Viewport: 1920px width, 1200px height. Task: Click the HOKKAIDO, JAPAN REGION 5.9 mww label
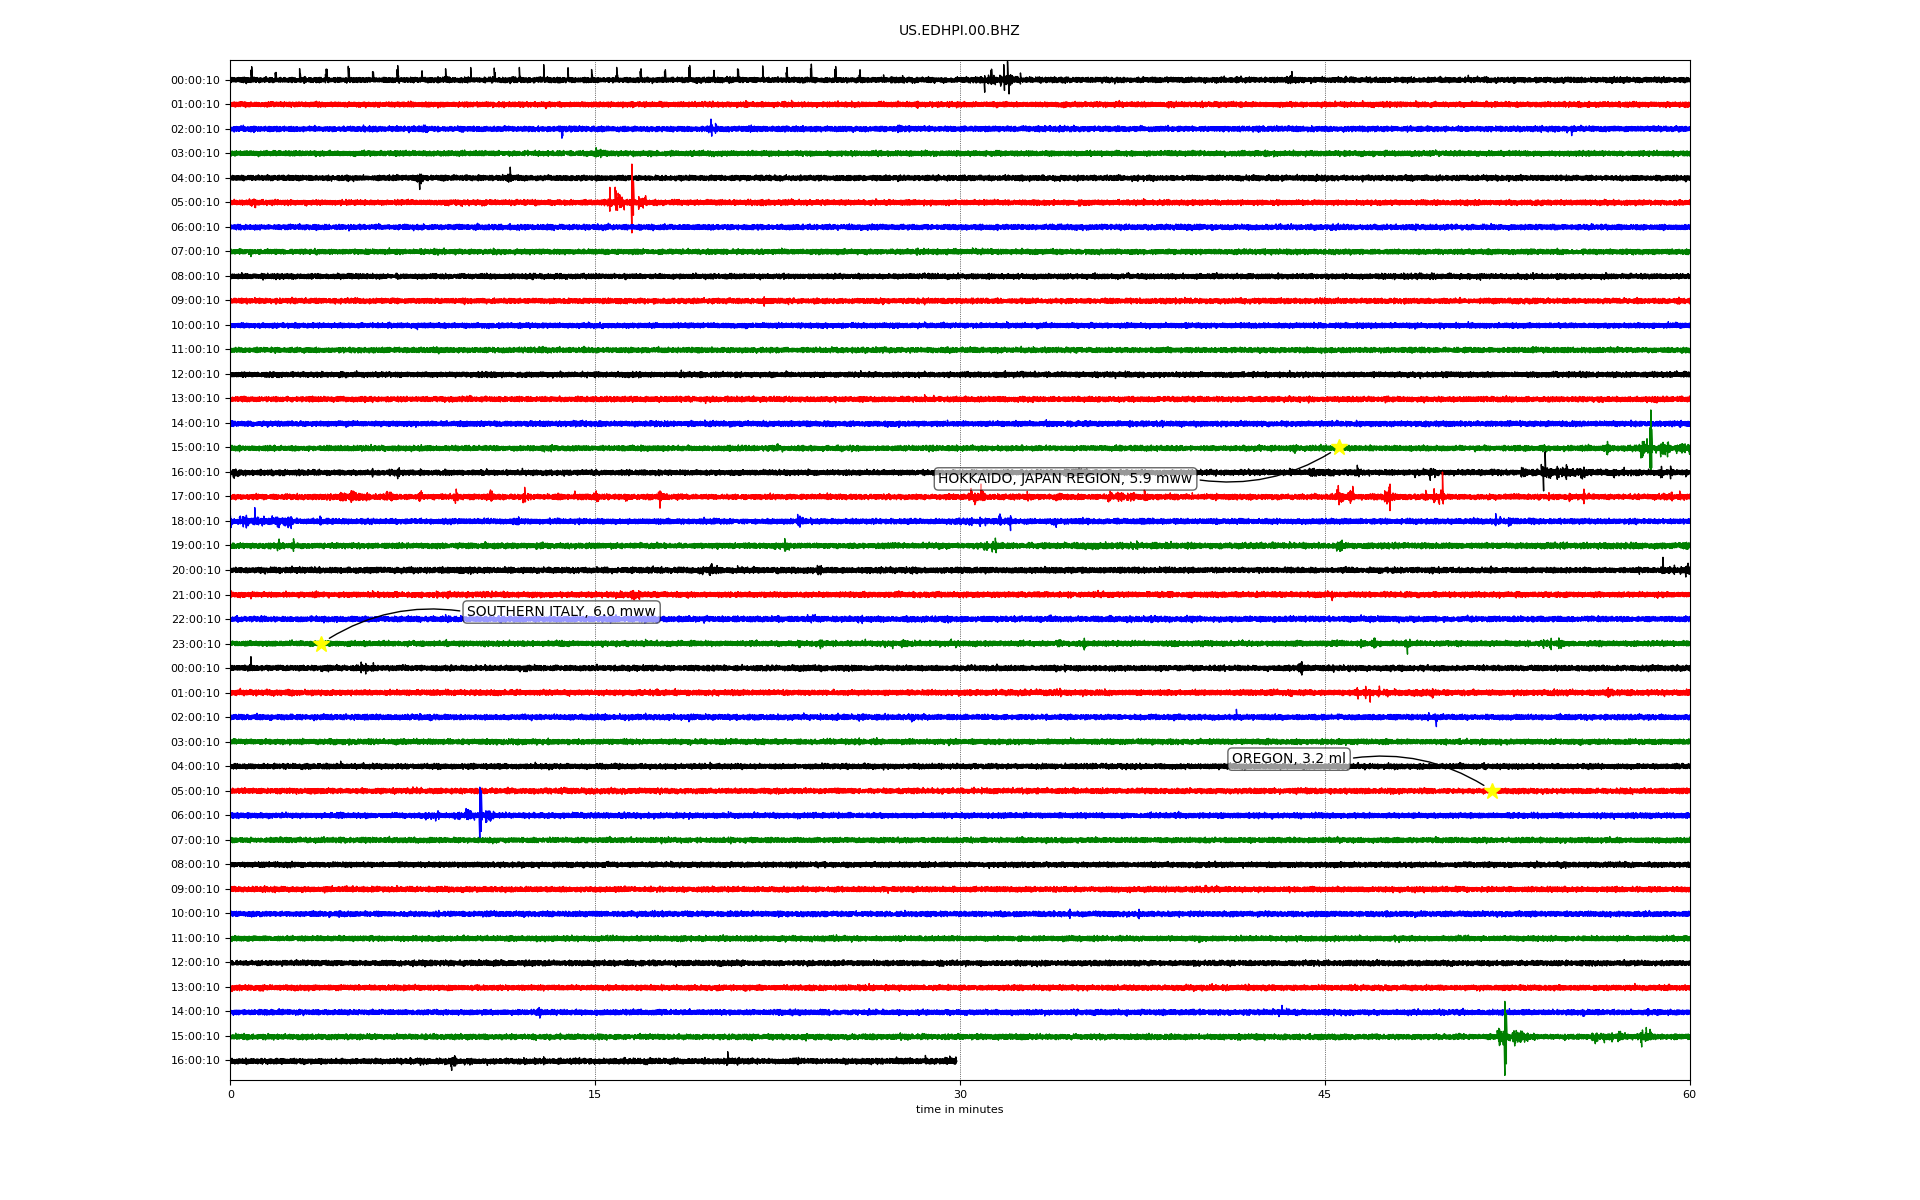1064,479
